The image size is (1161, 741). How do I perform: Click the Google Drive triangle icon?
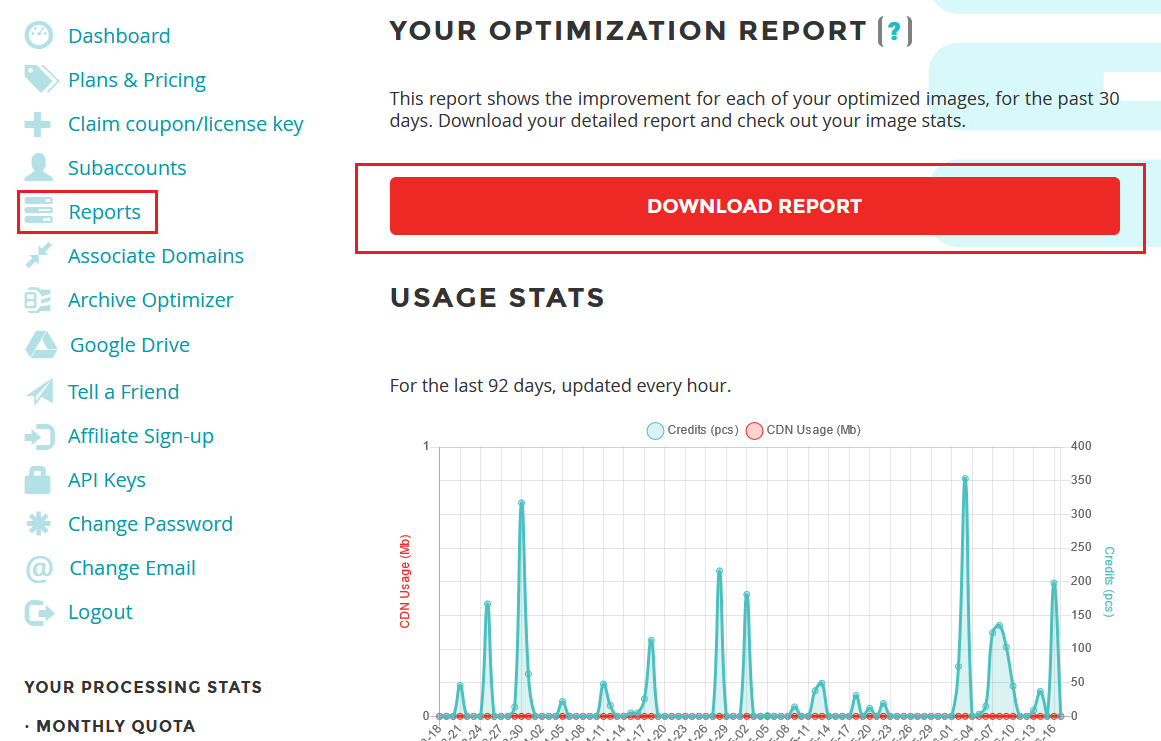click(40, 345)
